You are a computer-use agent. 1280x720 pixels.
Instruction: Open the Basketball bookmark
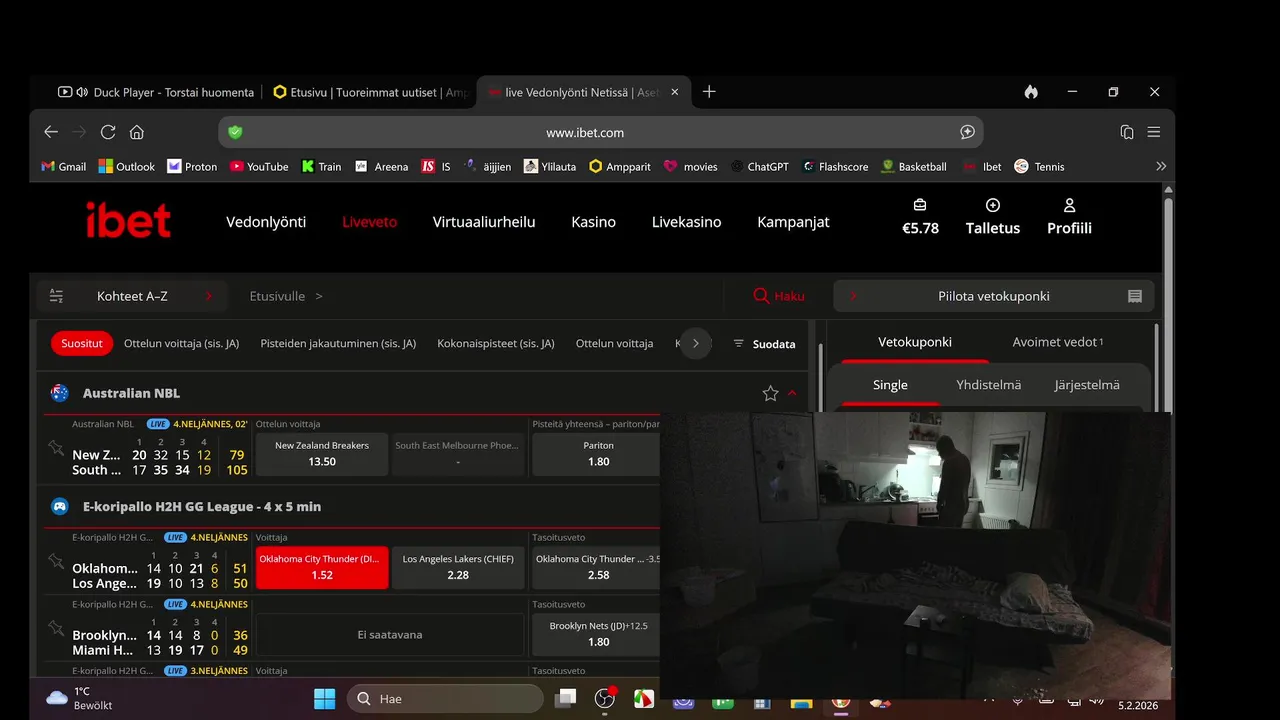coord(914,167)
